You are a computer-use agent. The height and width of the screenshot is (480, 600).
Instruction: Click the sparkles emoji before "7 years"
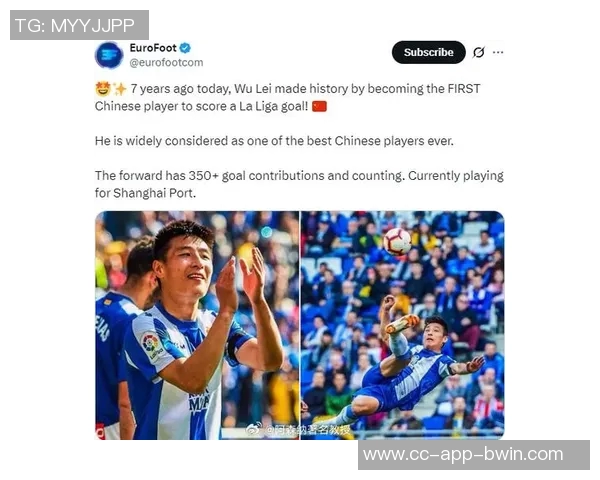pyautogui.click(x=119, y=89)
